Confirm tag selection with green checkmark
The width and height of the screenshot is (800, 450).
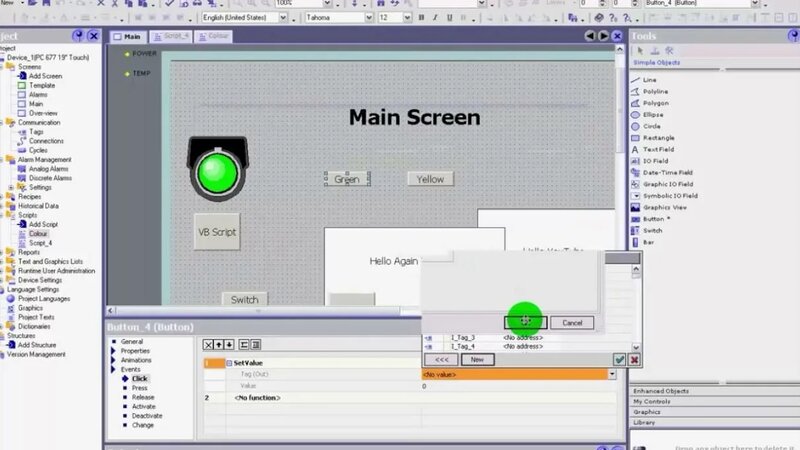(x=619, y=360)
